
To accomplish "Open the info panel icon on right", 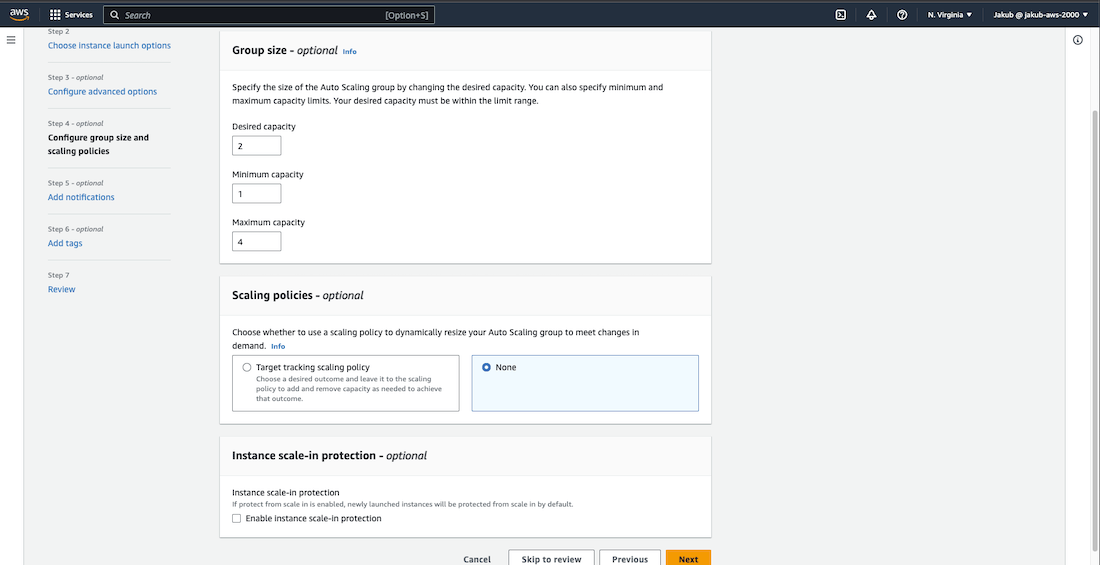I will [x=1078, y=40].
